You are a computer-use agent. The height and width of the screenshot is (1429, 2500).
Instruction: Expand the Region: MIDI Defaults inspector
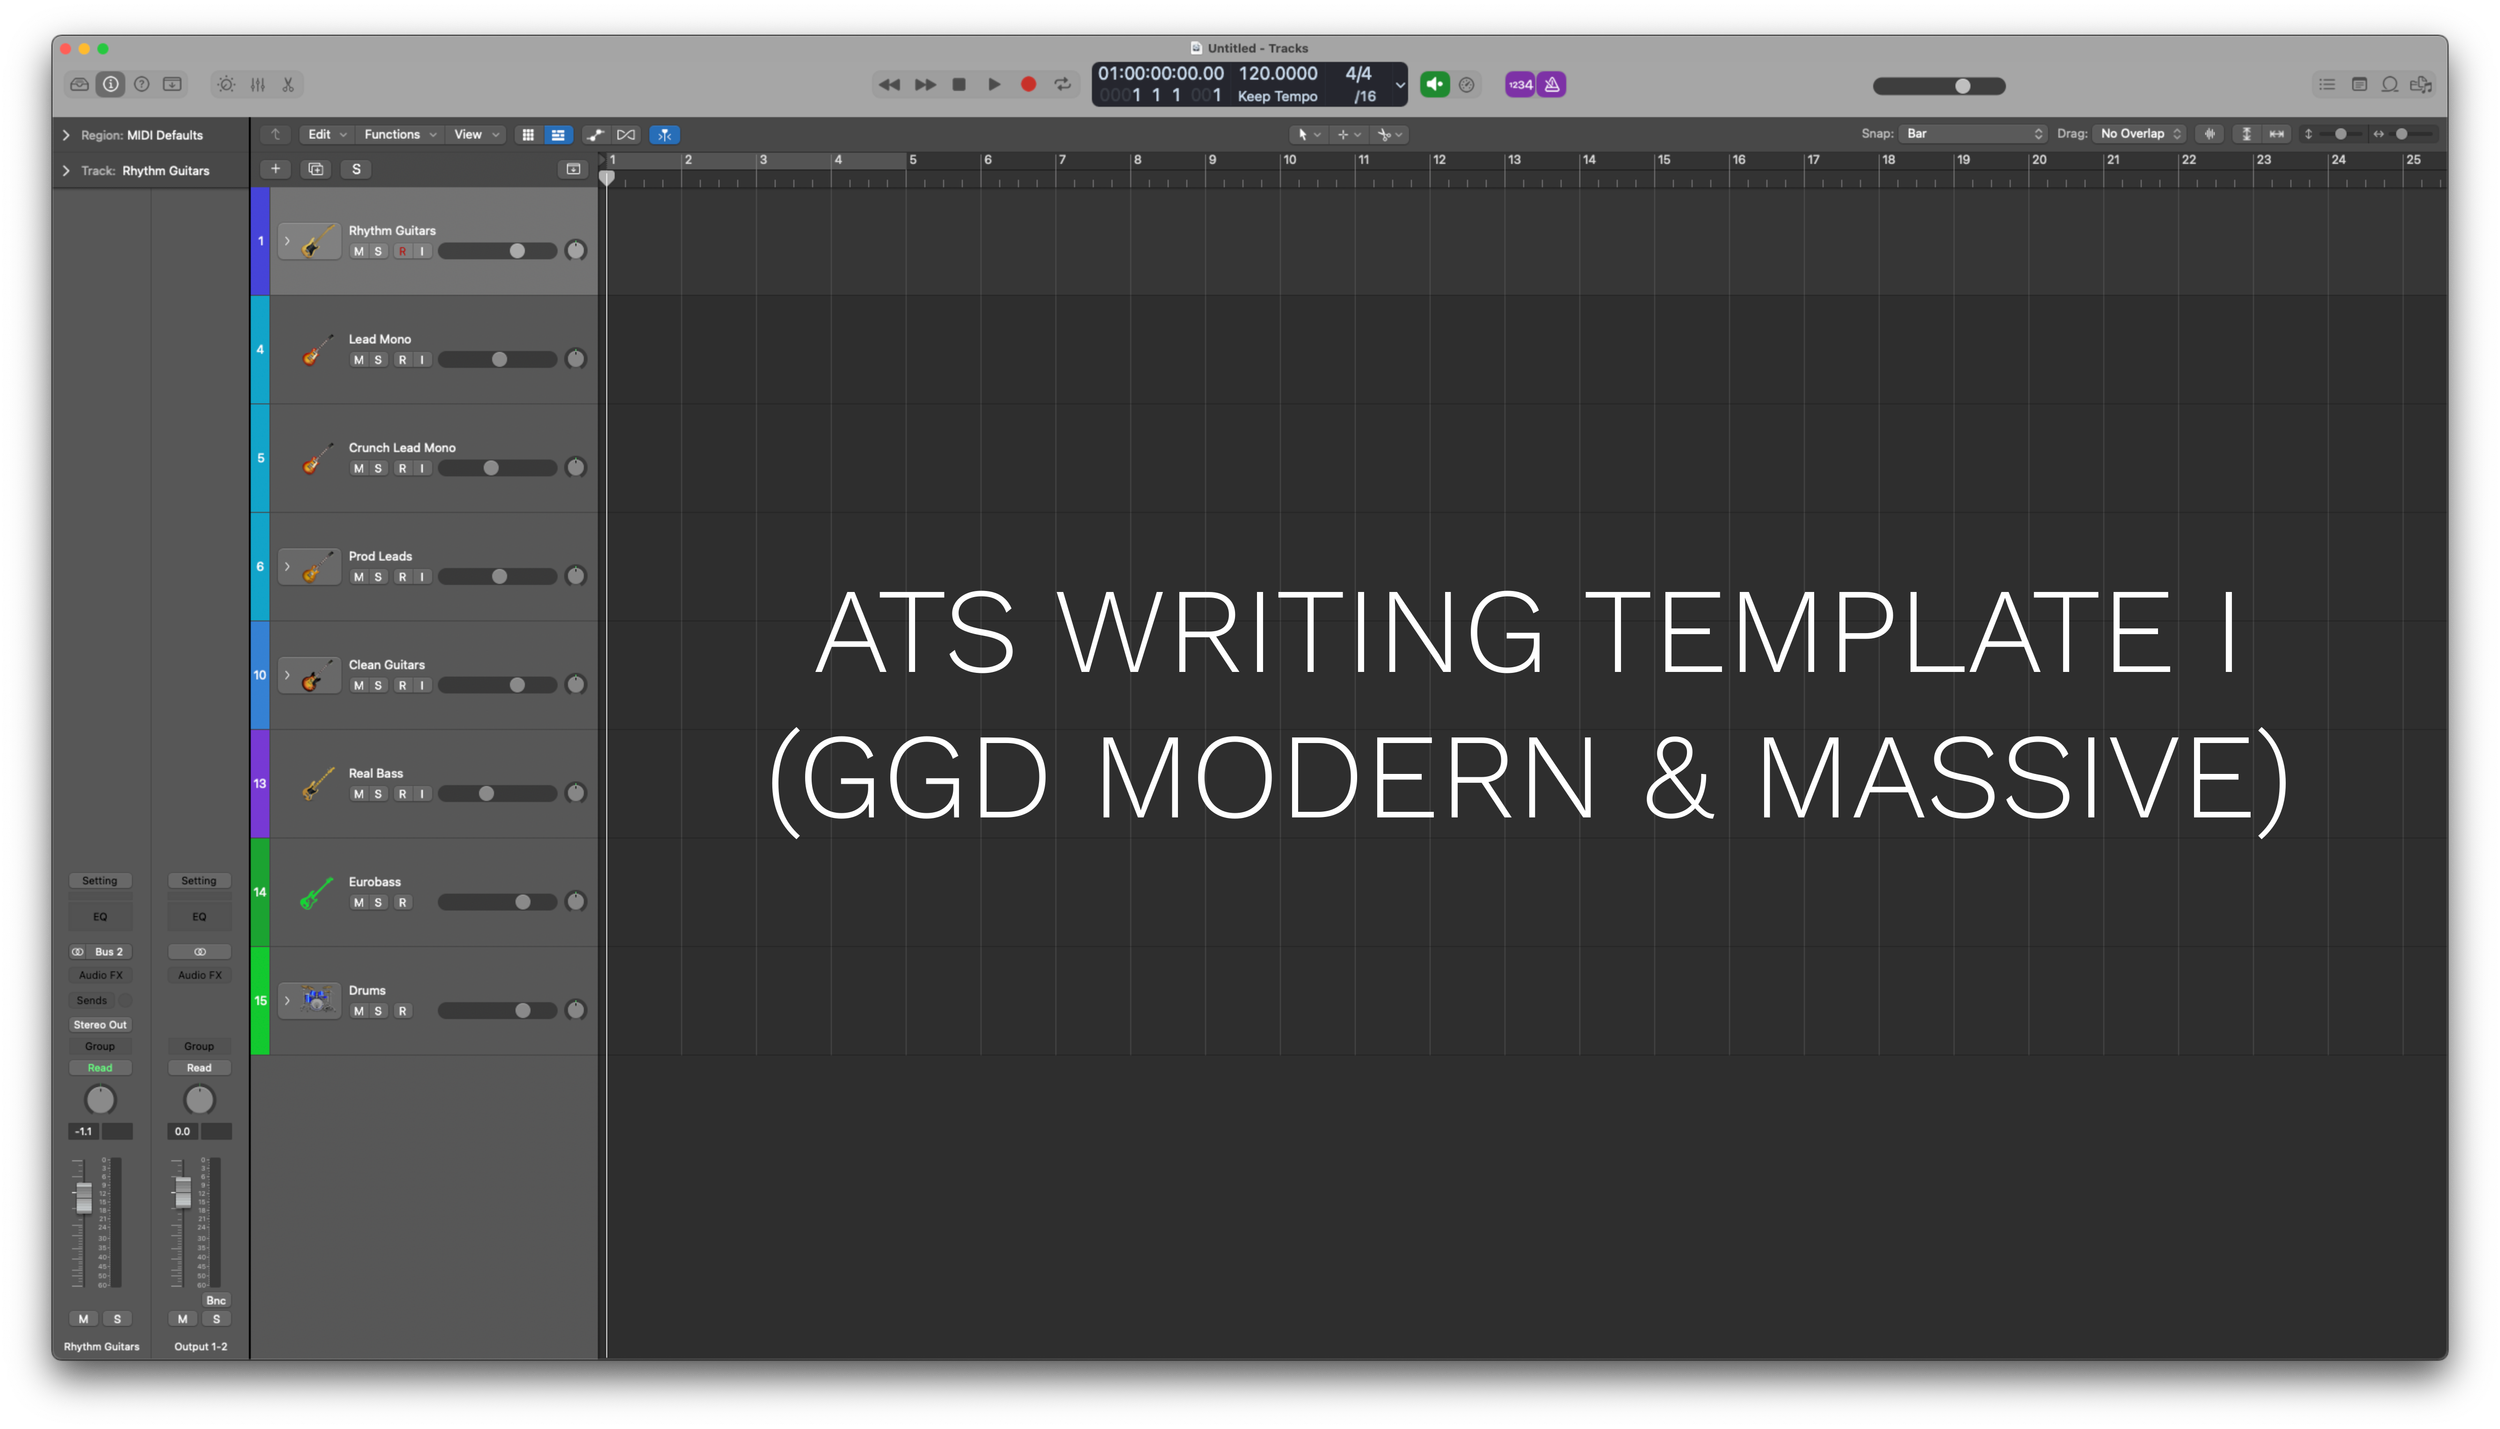(66, 135)
